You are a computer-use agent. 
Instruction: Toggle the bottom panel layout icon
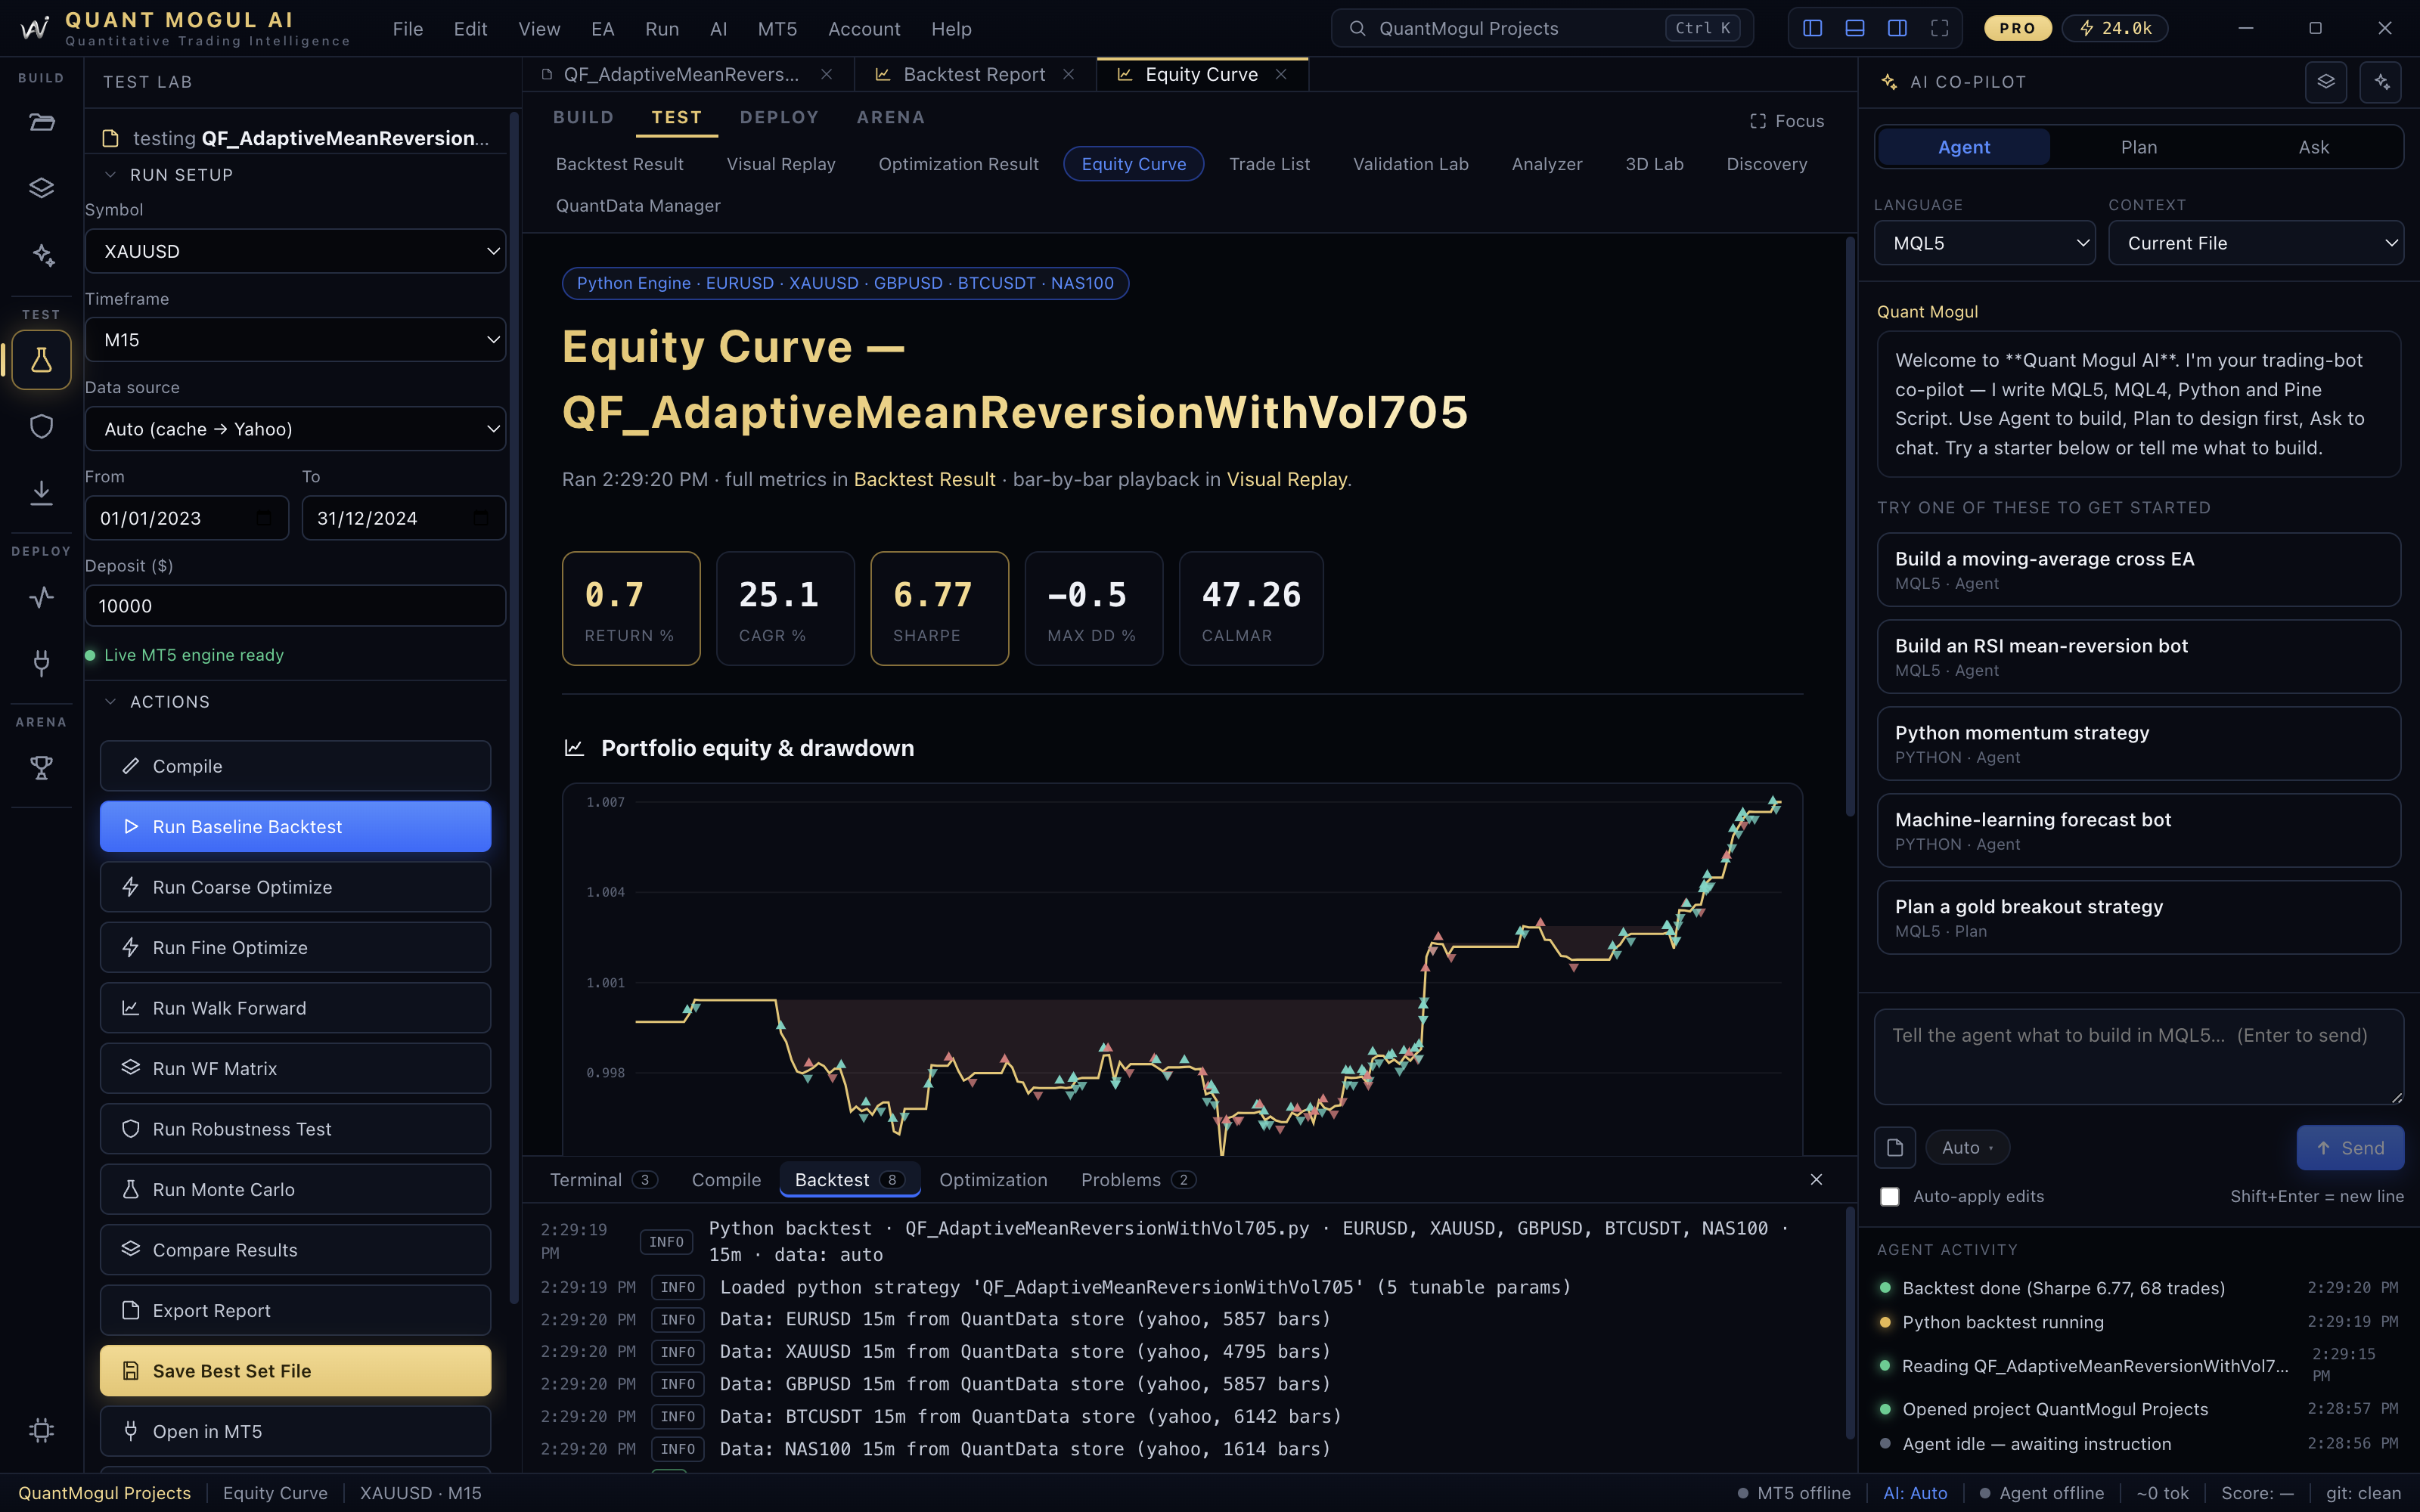tap(1854, 28)
